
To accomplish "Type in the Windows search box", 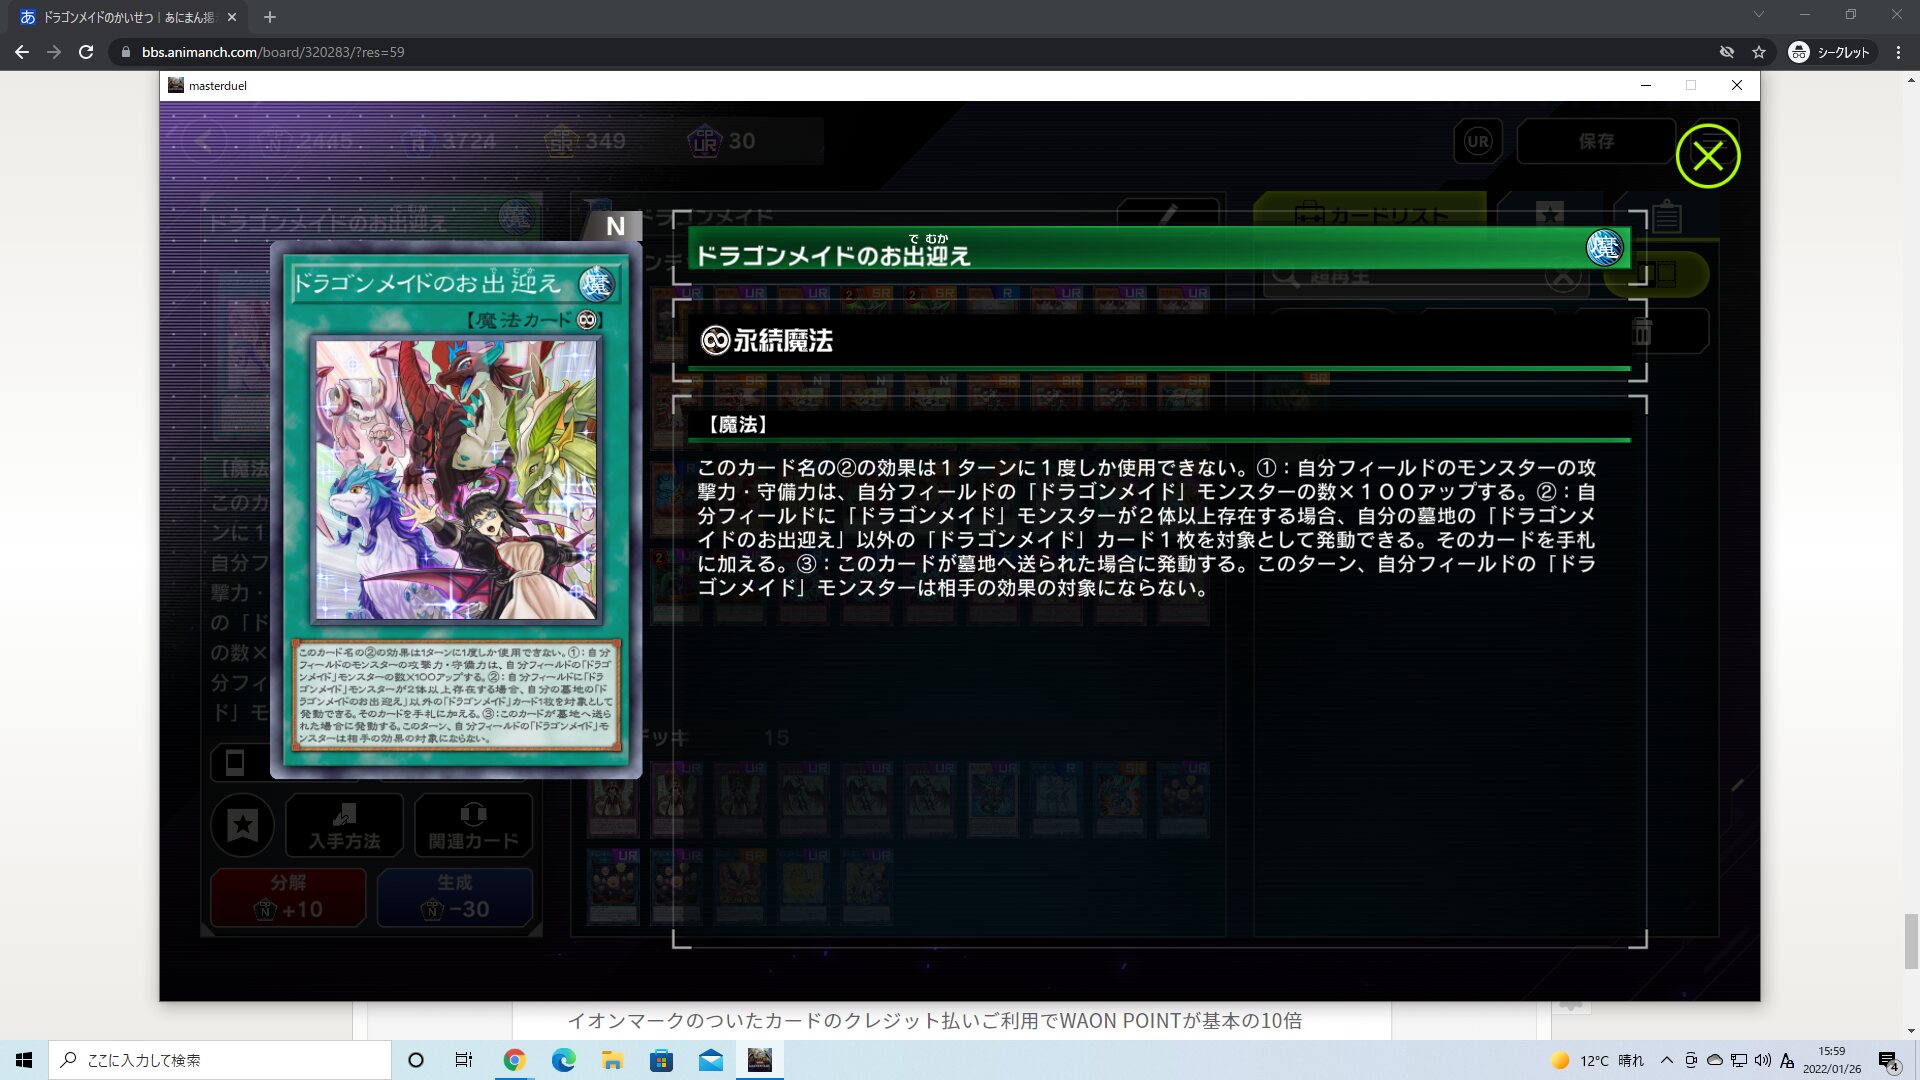I will [220, 1060].
